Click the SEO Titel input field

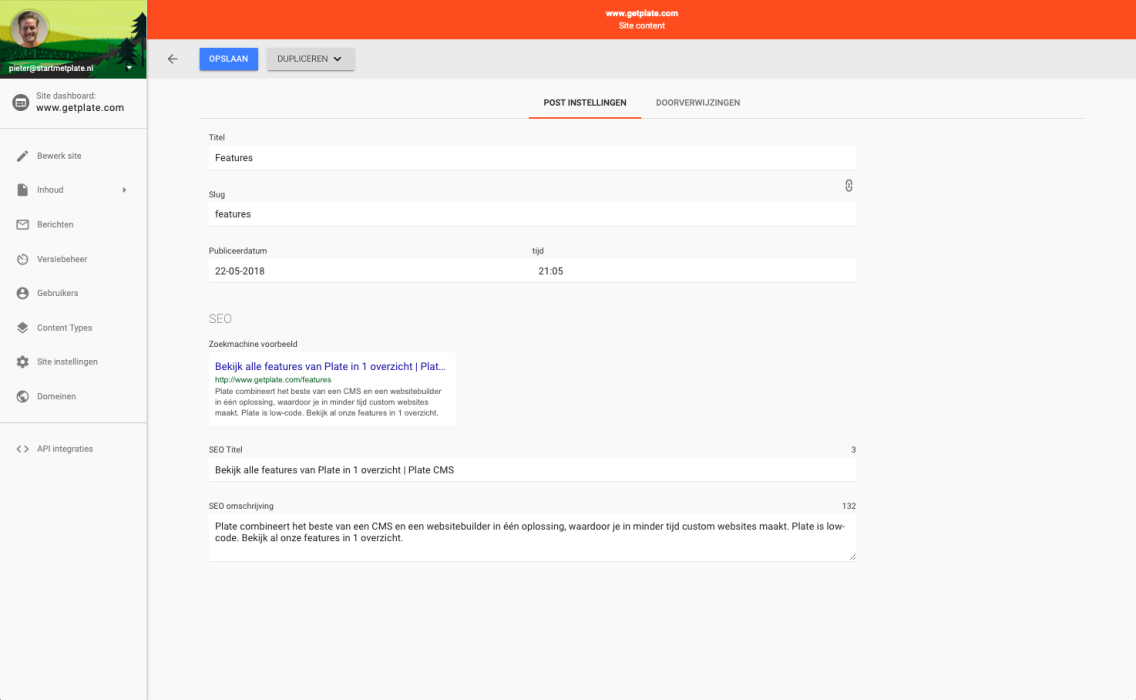click(x=532, y=470)
